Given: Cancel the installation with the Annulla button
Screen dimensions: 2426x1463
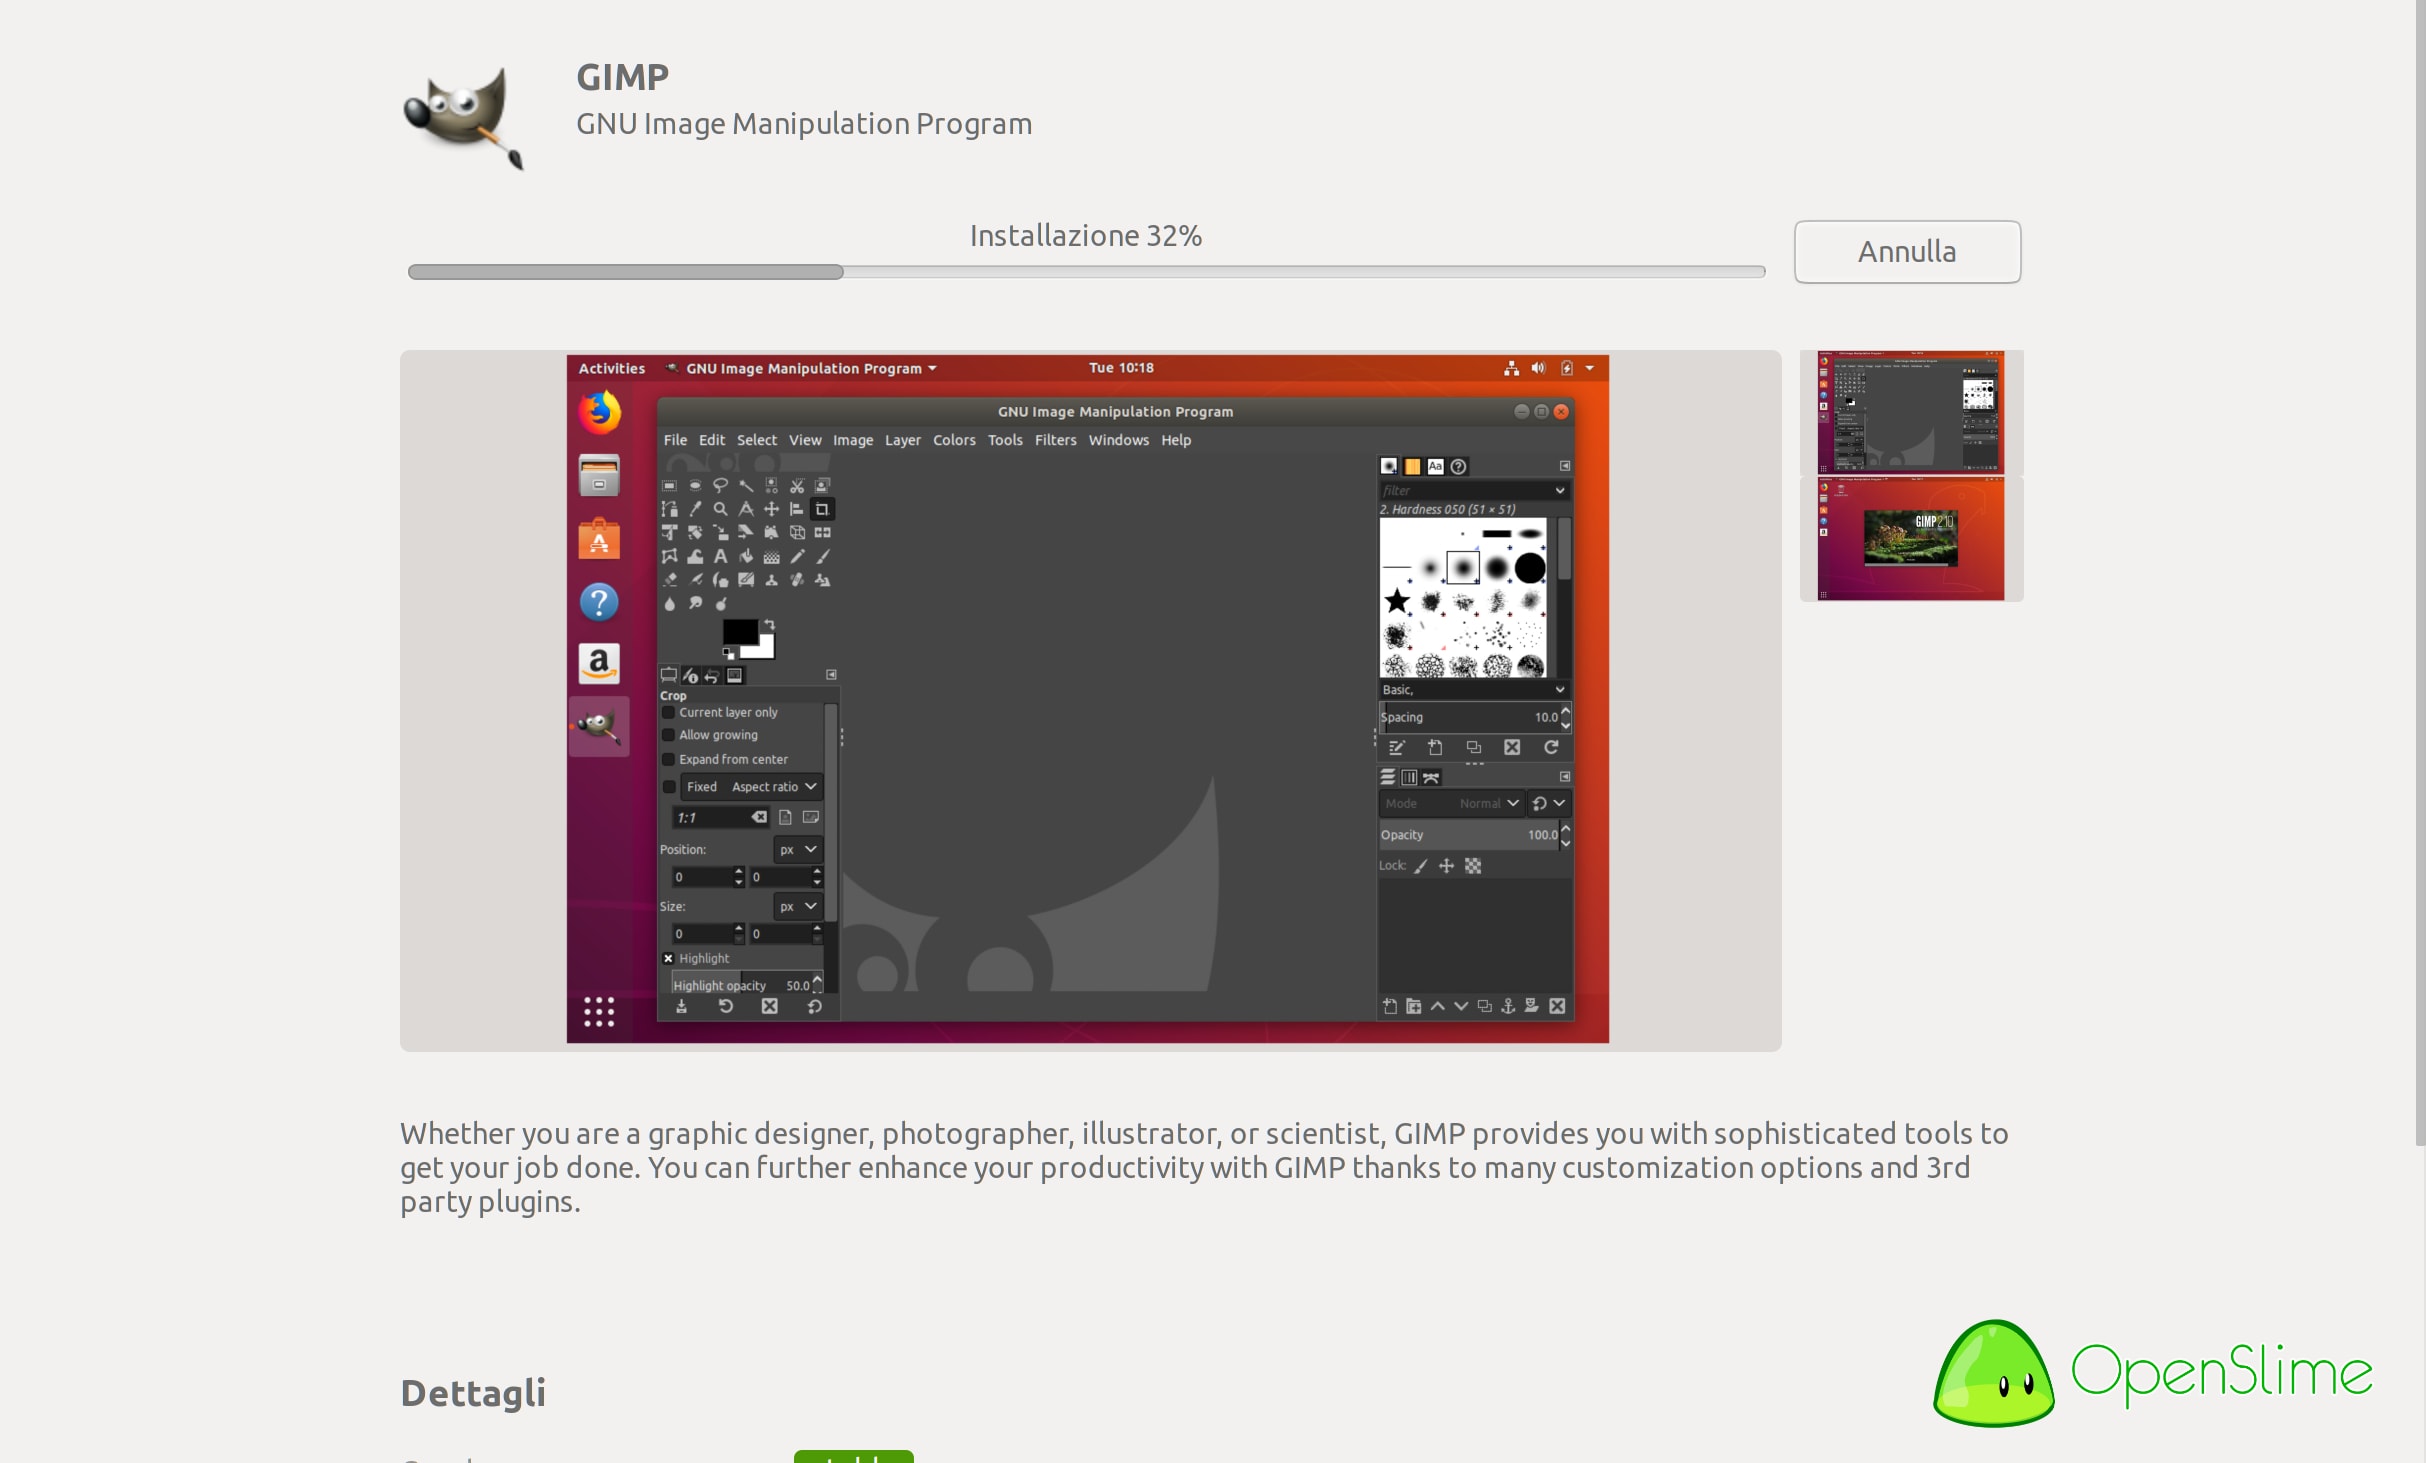Looking at the screenshot, I should tap(1907, 252).
